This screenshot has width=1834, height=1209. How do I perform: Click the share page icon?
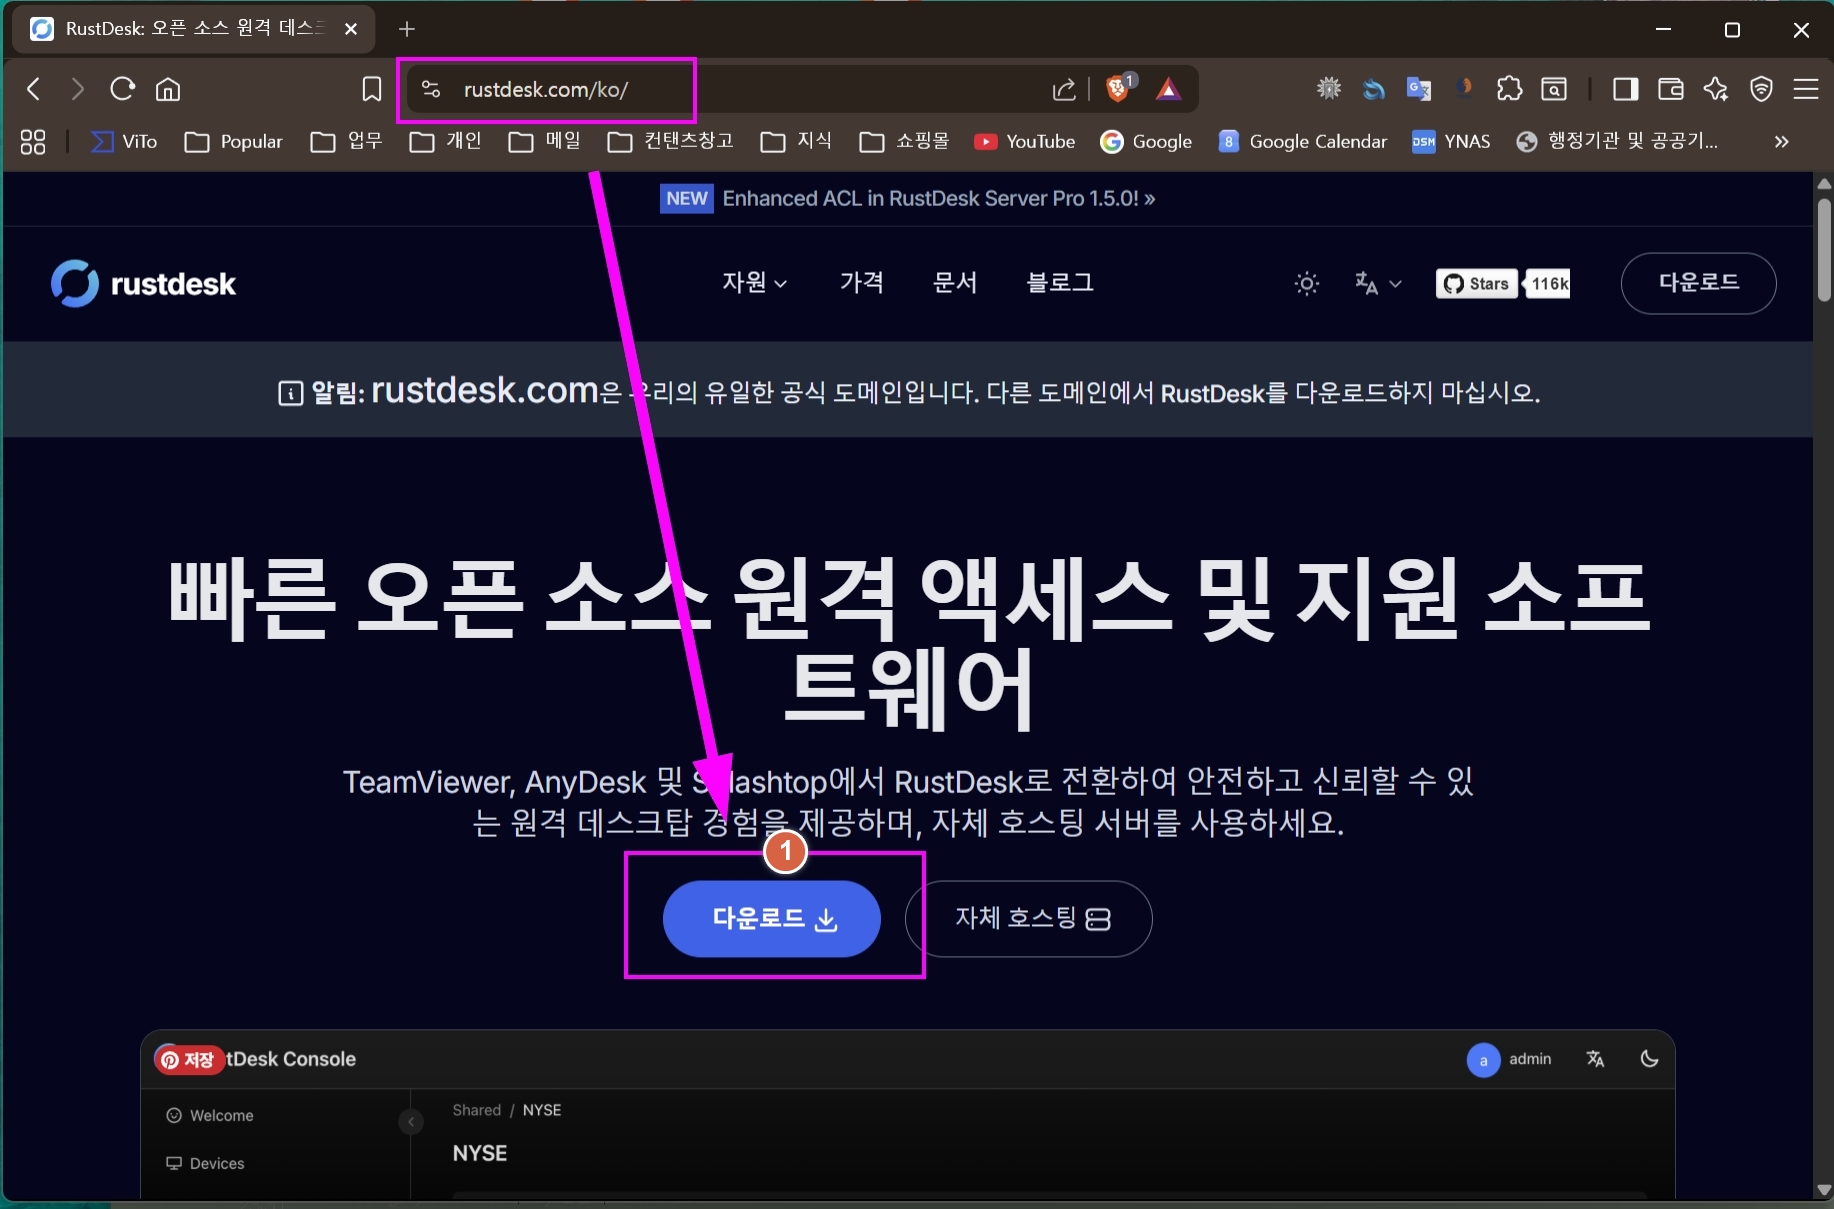click(x=1064, y=89)
